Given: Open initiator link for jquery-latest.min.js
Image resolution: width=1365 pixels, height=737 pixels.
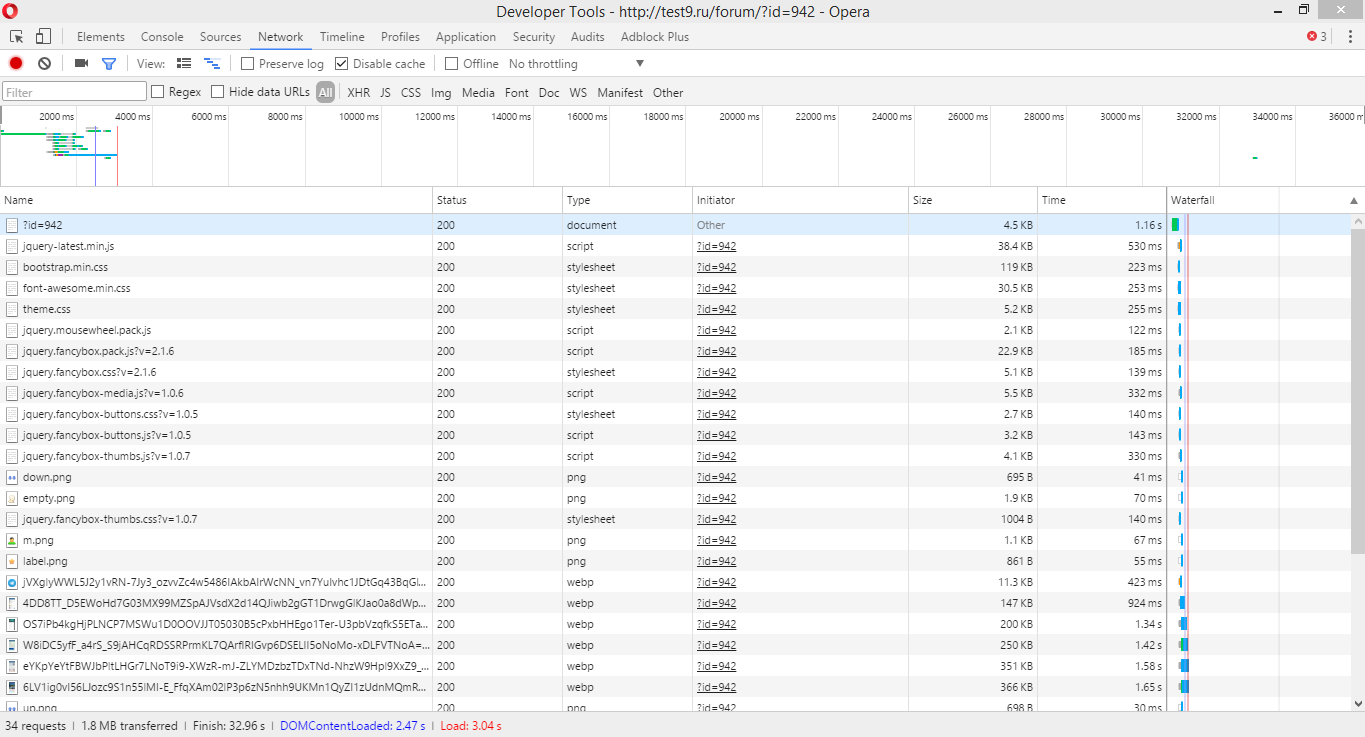Looking at the screenshot, I should [716, 246].
